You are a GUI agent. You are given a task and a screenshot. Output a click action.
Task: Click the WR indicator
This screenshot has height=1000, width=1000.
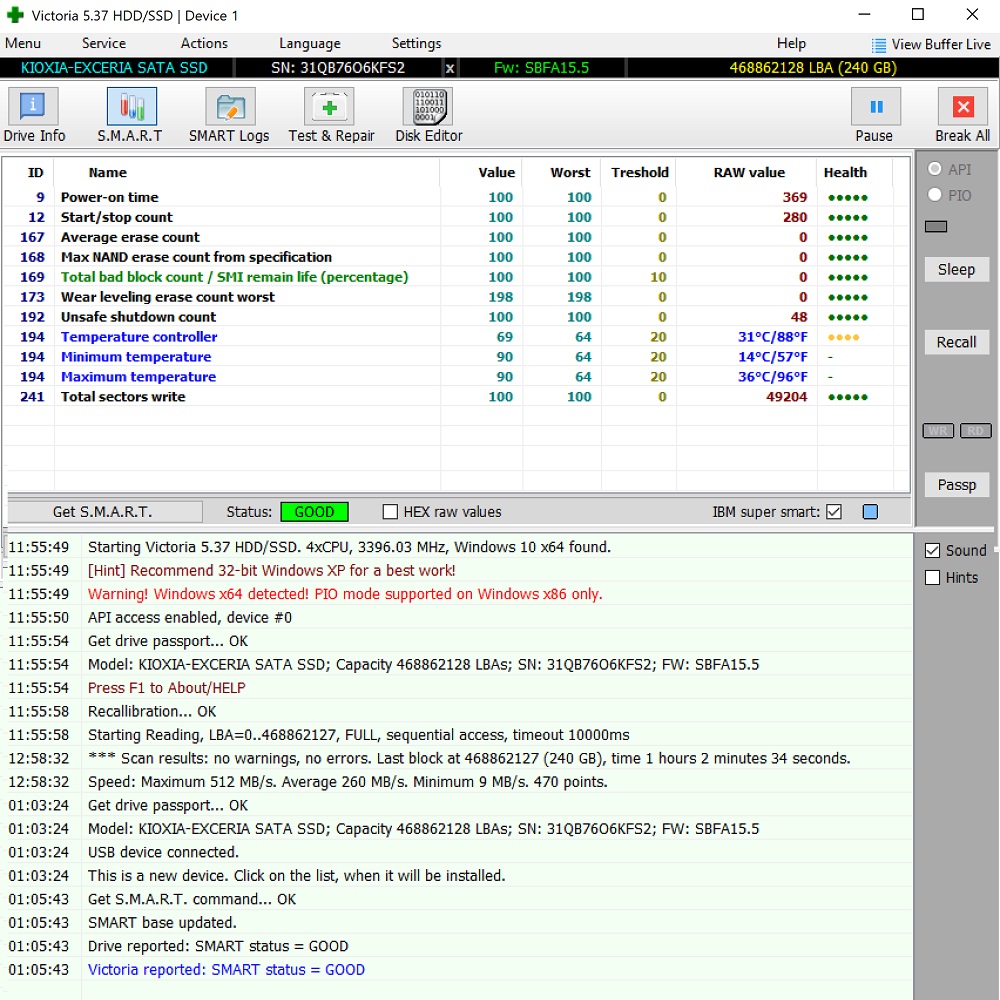pyautogui.click(x=938, y=431)
